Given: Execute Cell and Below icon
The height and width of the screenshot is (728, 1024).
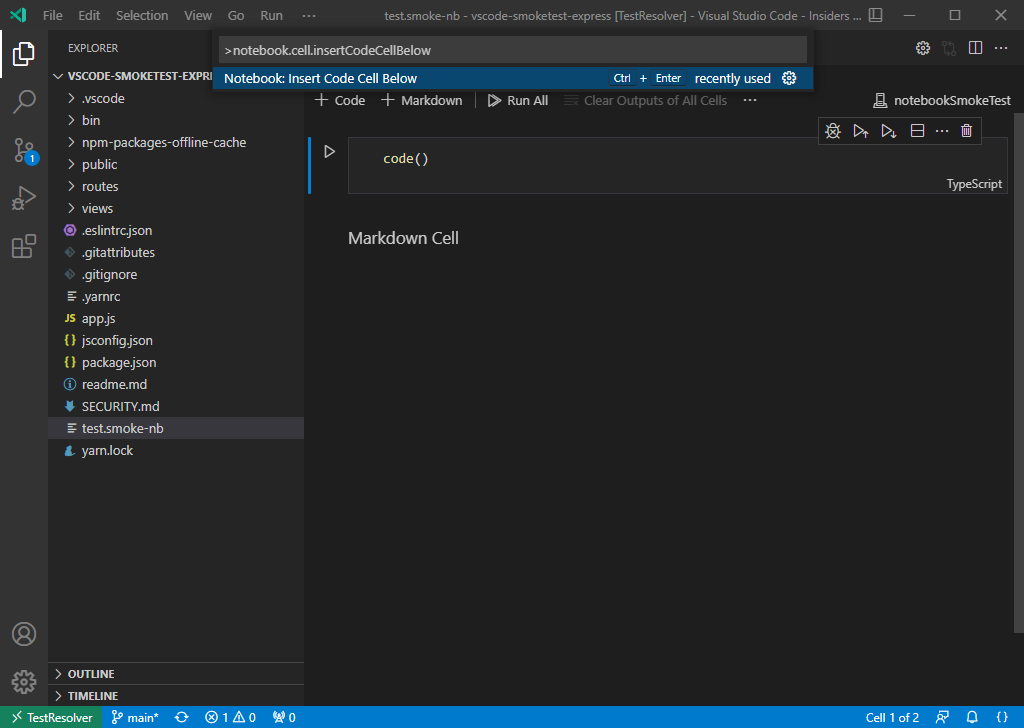Looking at the screenshot, I should pos(888,131).
